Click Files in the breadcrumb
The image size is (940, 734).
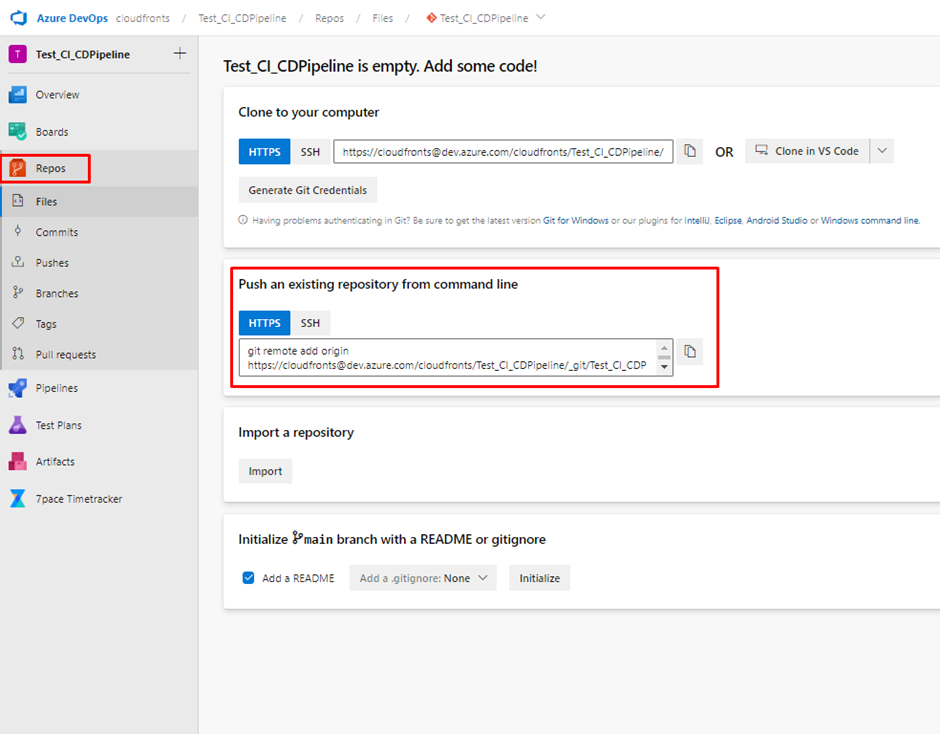(382, 18)
